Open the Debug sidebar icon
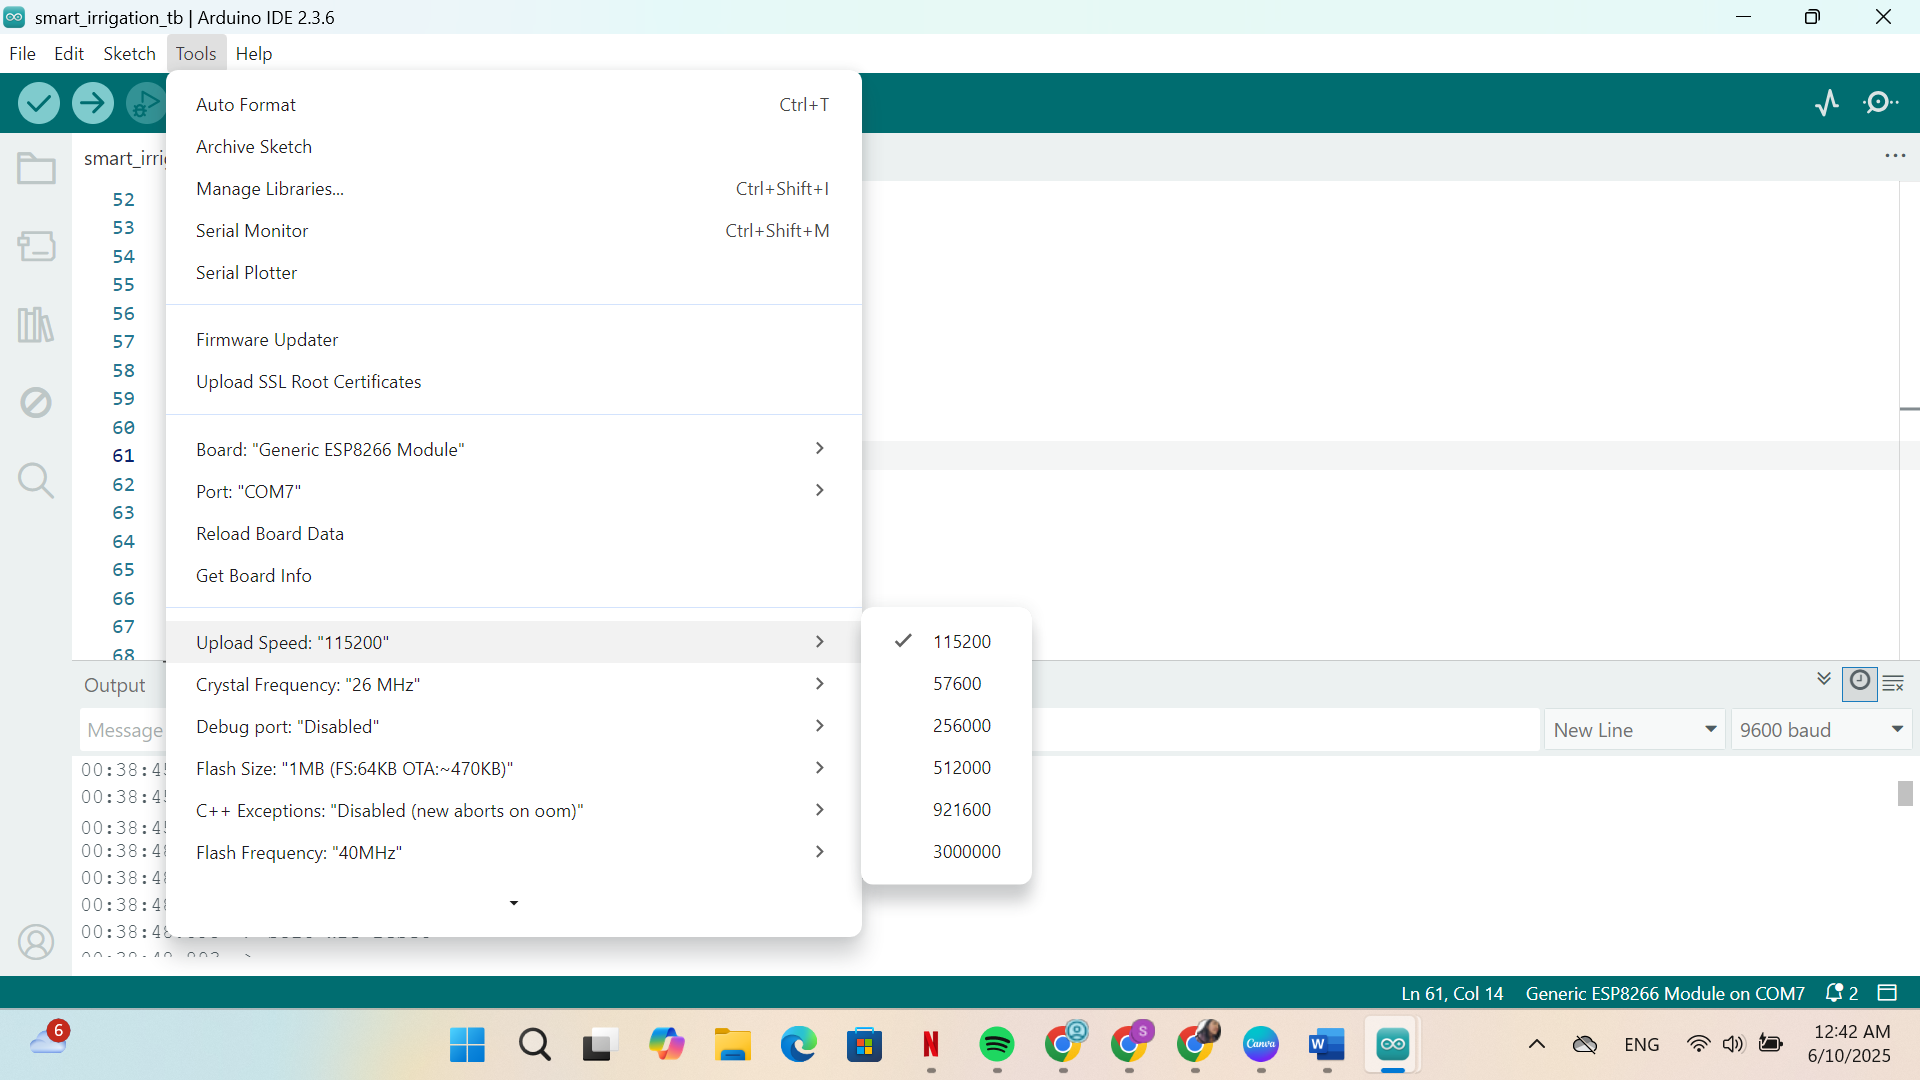Viewport: 1920px width, 1080px height. click(36, 403)
